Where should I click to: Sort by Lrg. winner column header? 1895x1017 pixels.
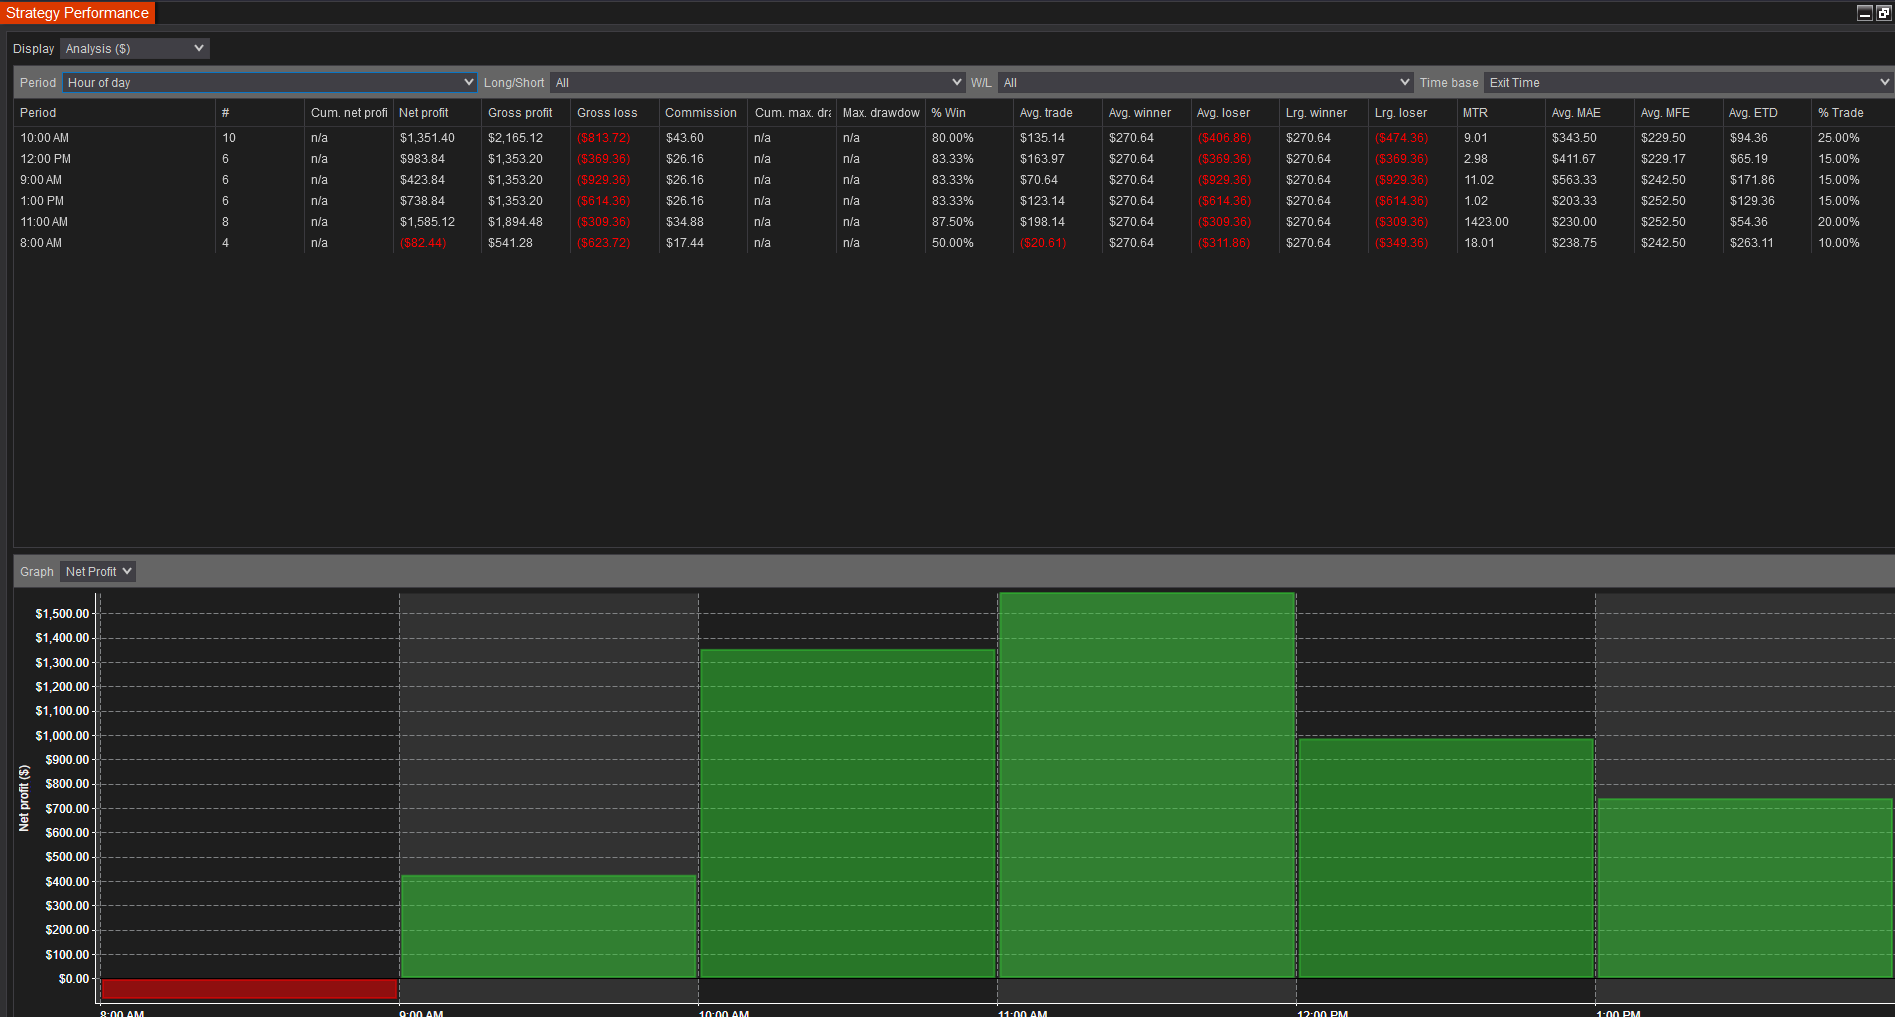coord(1322,113)
